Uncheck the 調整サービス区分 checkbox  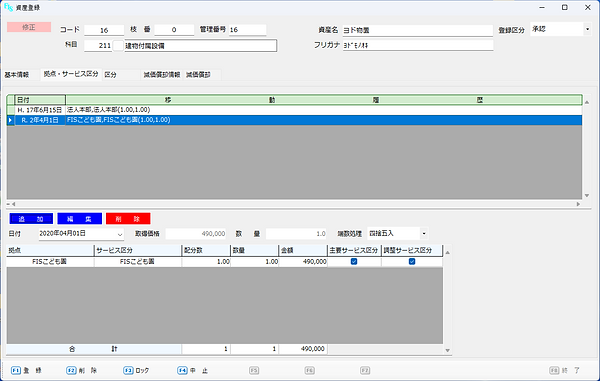tap(412, 262)
